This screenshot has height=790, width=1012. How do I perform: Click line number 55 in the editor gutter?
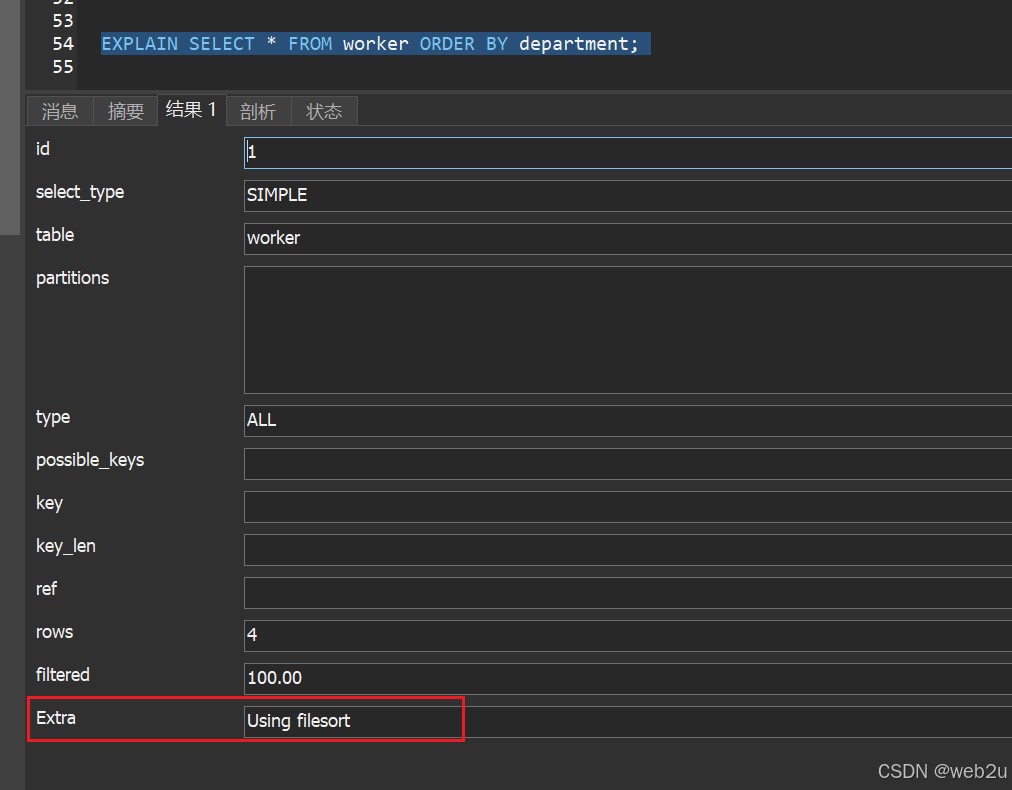pos(63,67)
